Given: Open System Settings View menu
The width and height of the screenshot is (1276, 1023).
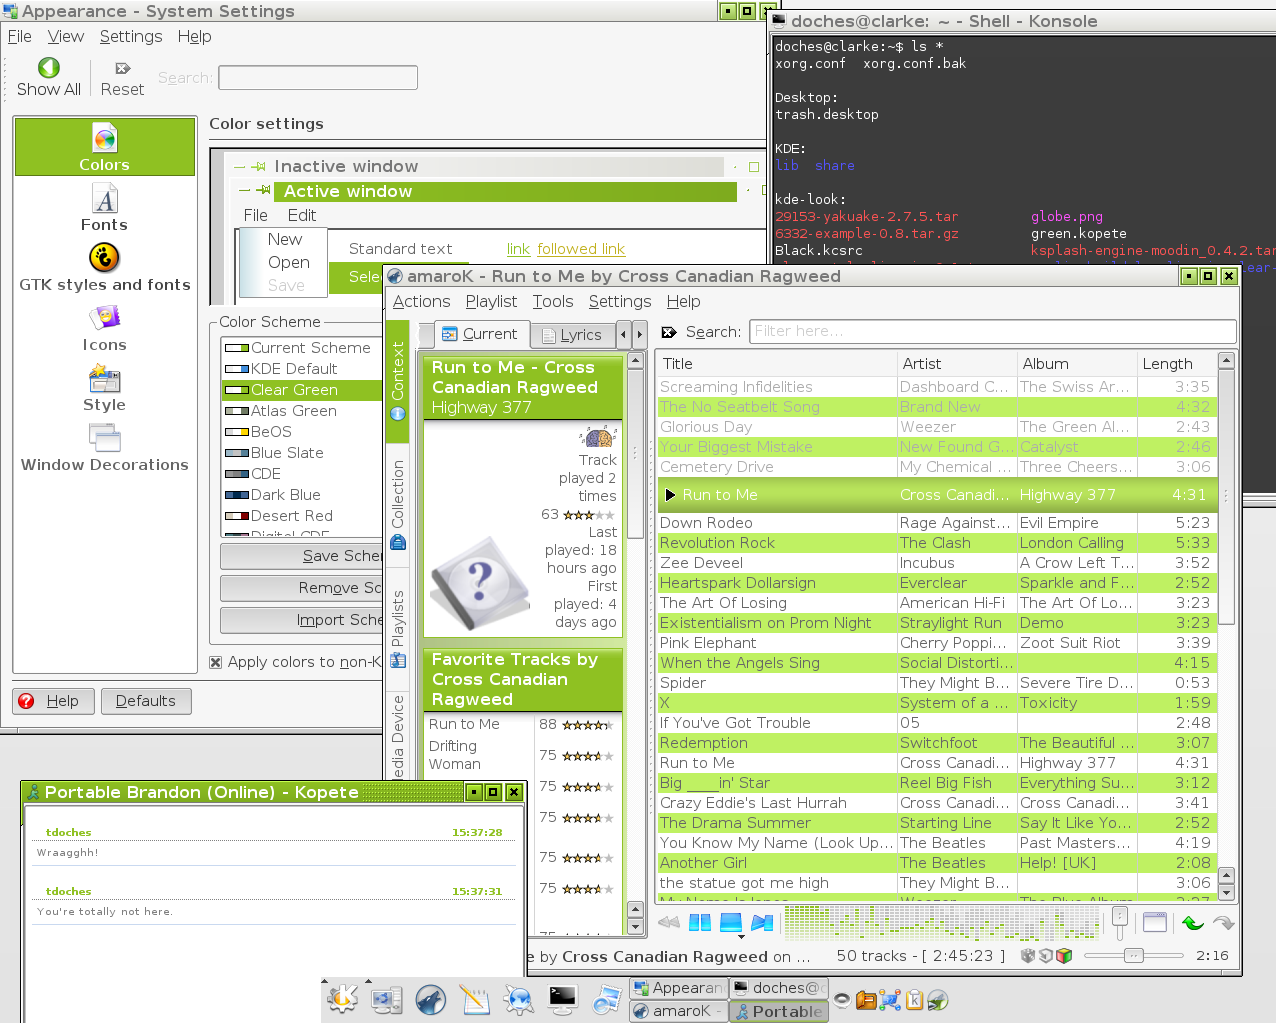Looking at the screenshot, I should click(x=65, y=36).
